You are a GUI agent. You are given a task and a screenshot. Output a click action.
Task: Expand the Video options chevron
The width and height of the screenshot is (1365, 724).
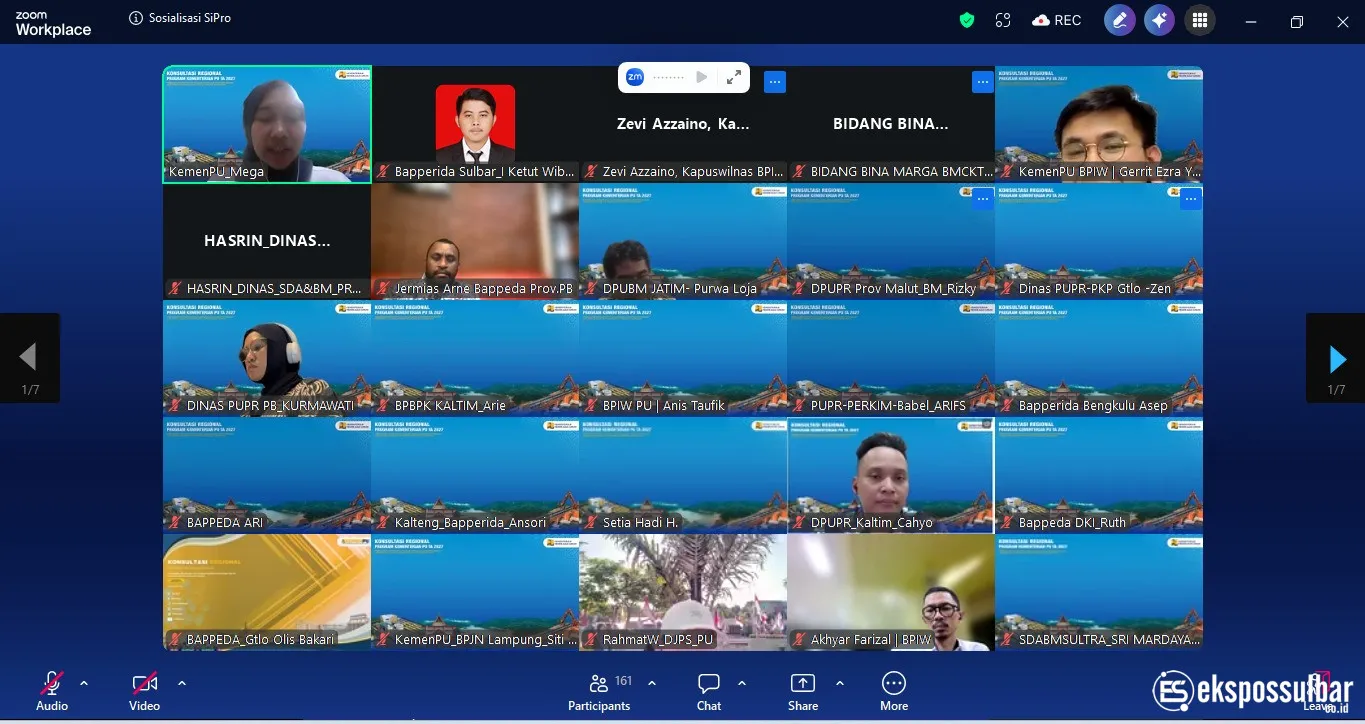tap(182, 683)
